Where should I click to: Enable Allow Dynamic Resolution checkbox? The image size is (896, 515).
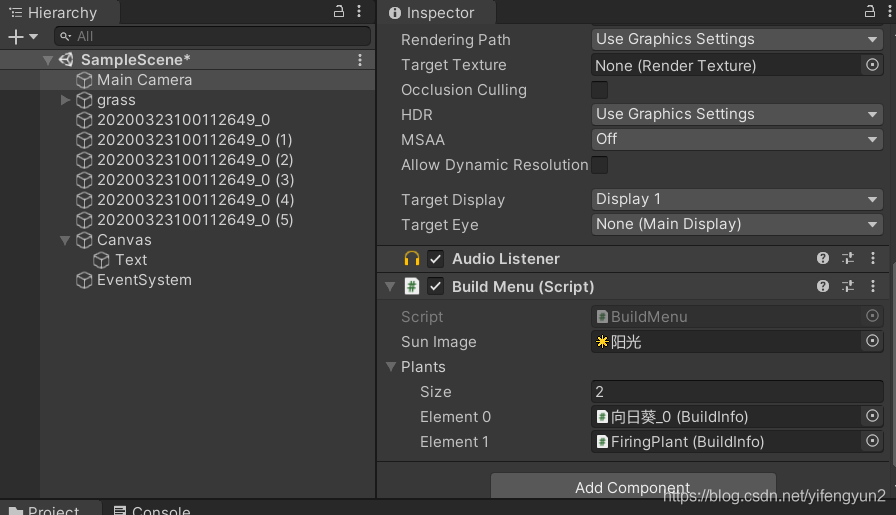coord(599,165)
